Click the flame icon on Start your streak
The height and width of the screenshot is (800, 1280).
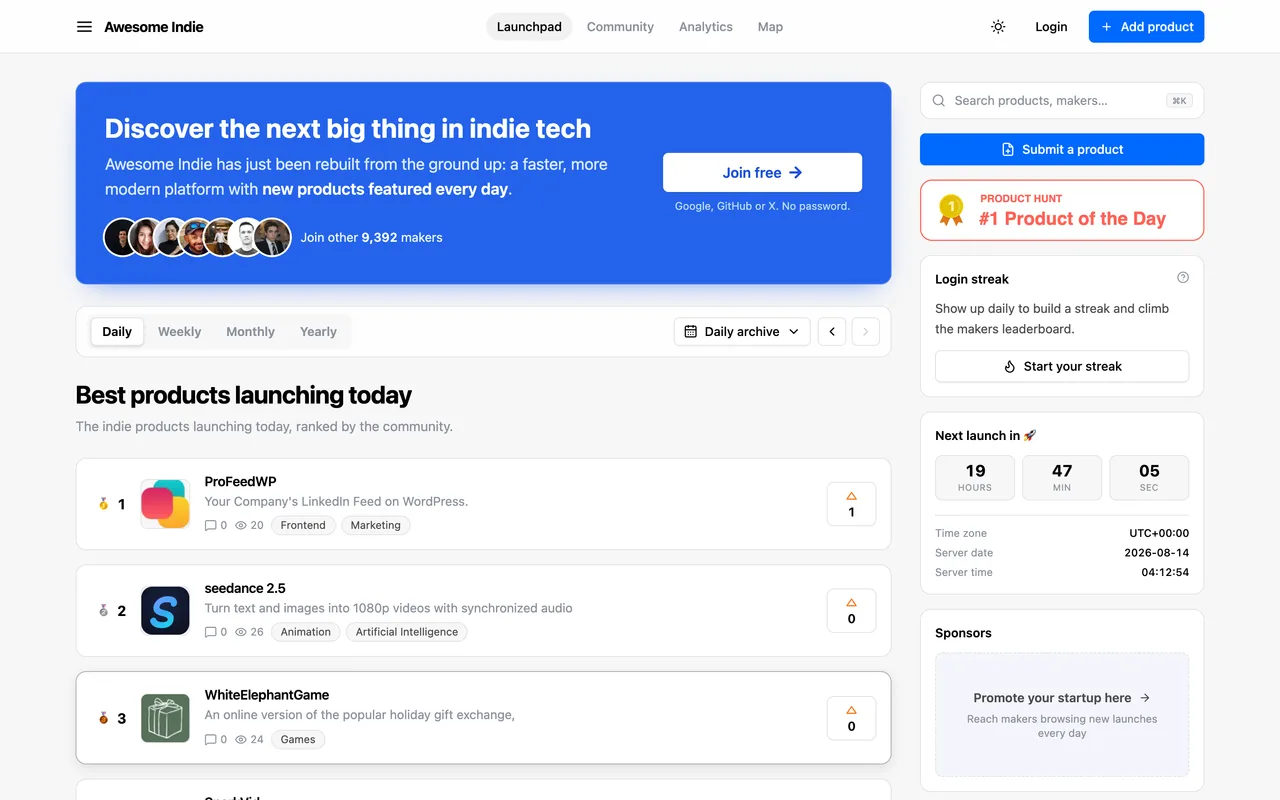1010,366
